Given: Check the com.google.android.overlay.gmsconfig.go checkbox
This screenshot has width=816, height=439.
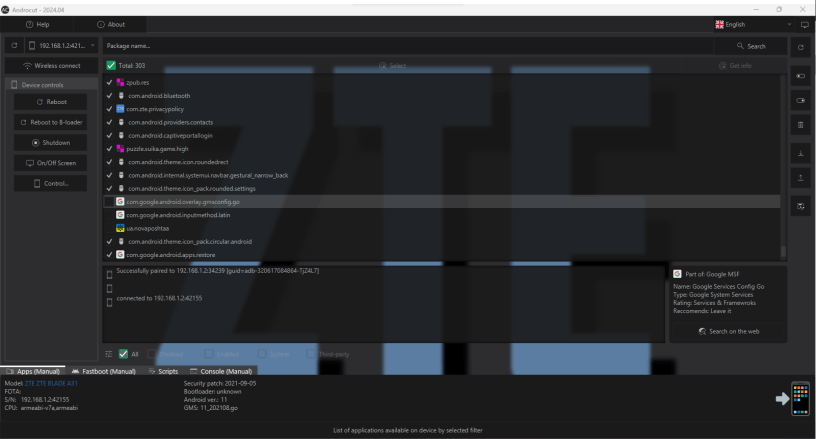Looking at the screenshot, I should 109,201.
